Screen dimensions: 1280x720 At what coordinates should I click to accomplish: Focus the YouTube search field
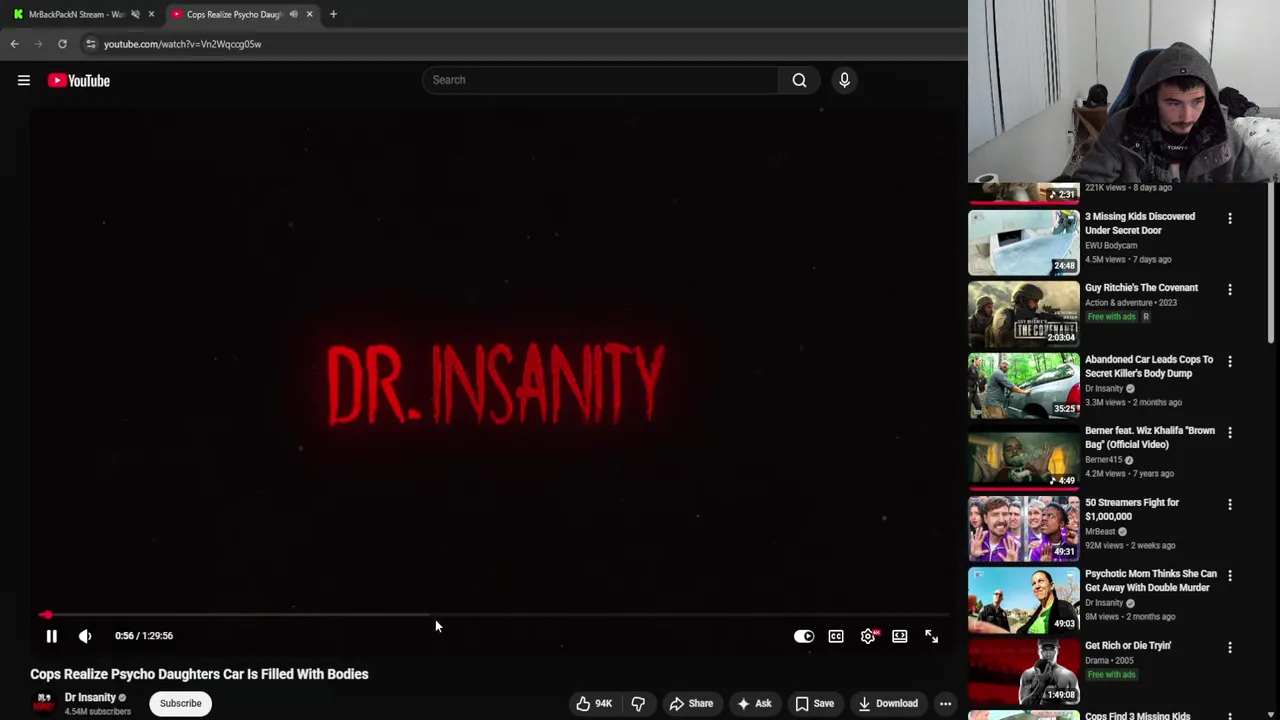(600, 80)
